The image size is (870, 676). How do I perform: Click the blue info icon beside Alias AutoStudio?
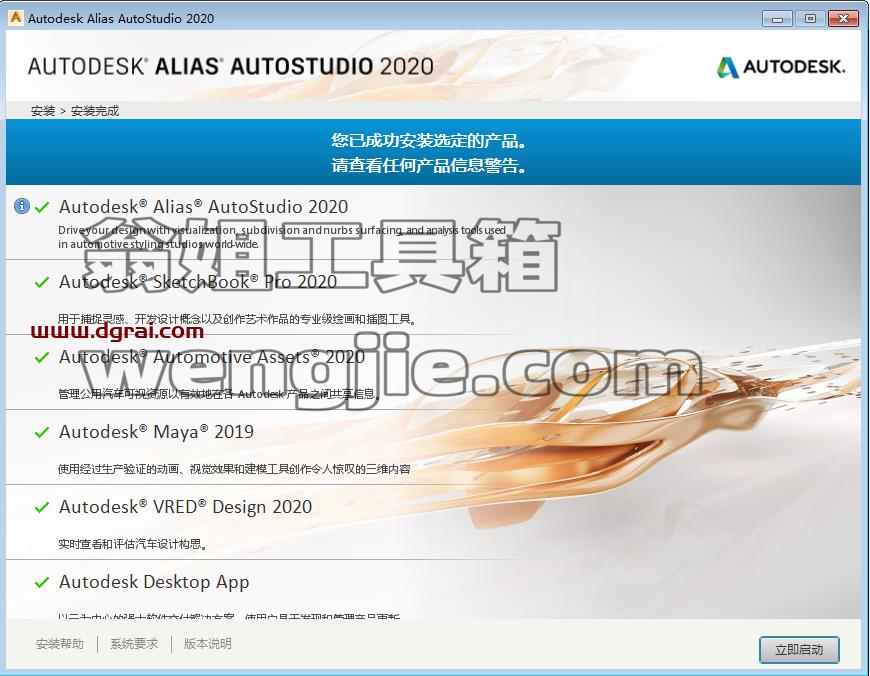[22, 206]
